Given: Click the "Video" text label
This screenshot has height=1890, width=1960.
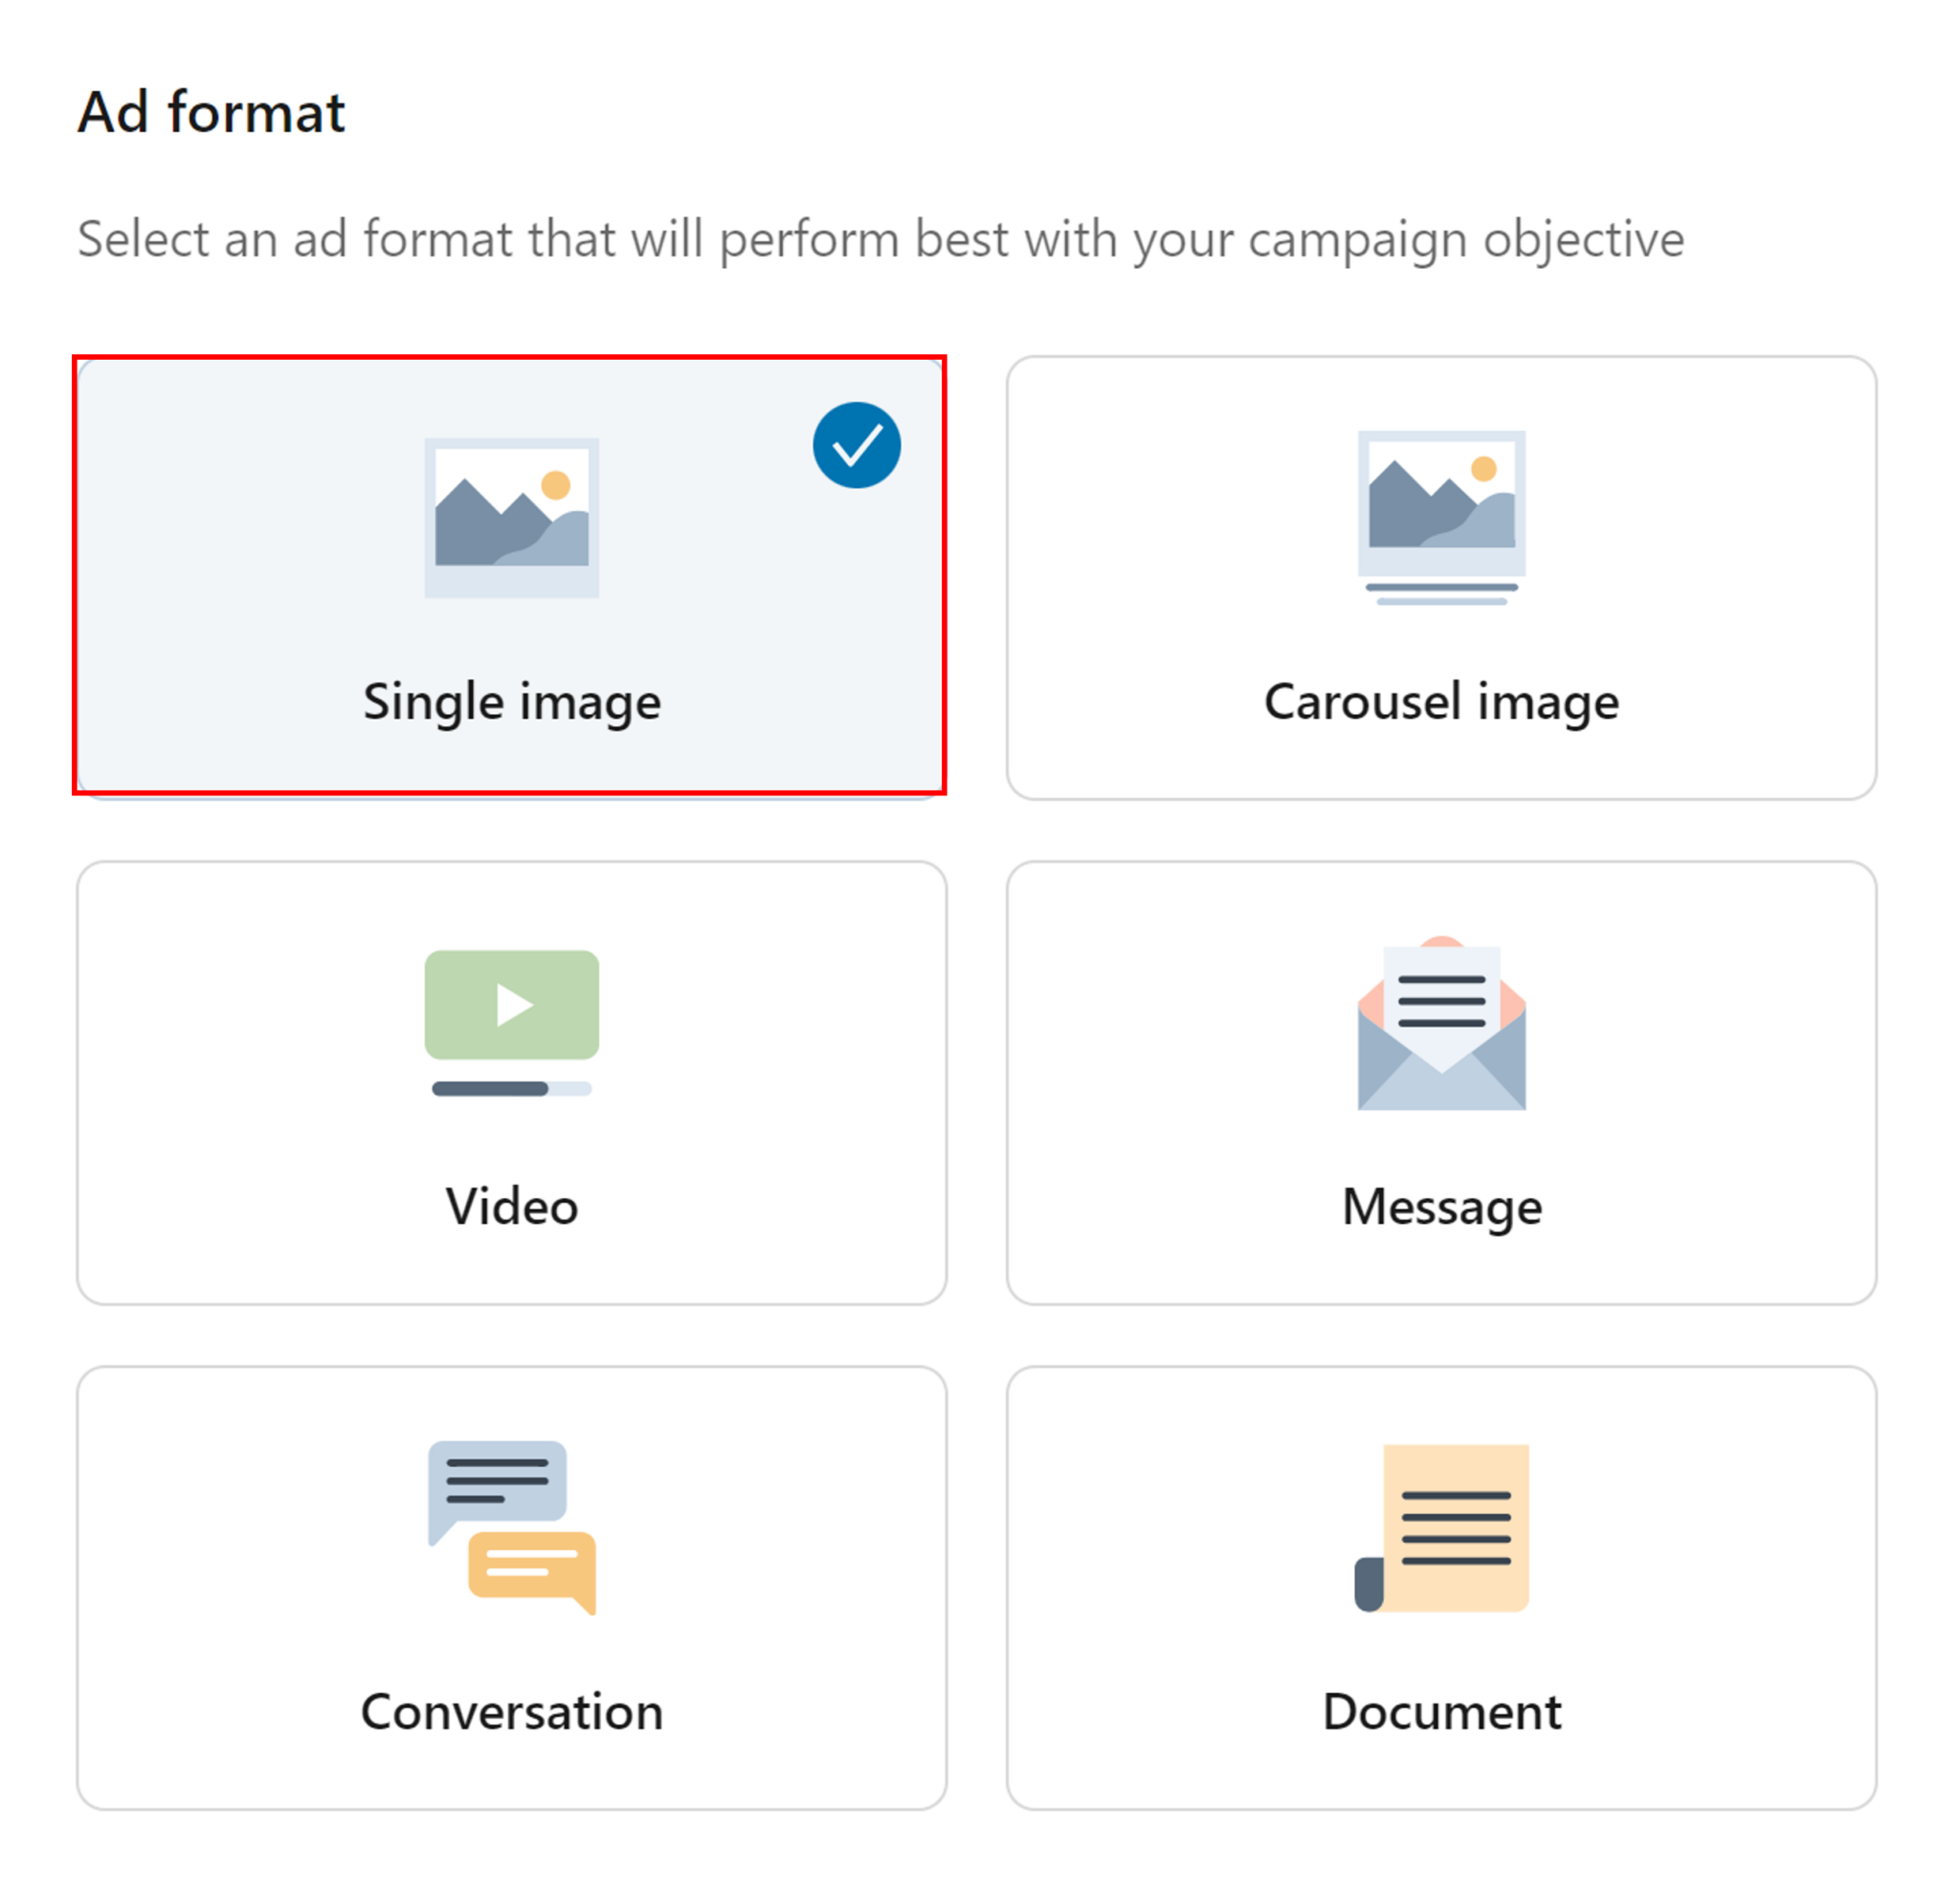Looking at the screenshot, I should [x=511, y=1206].
